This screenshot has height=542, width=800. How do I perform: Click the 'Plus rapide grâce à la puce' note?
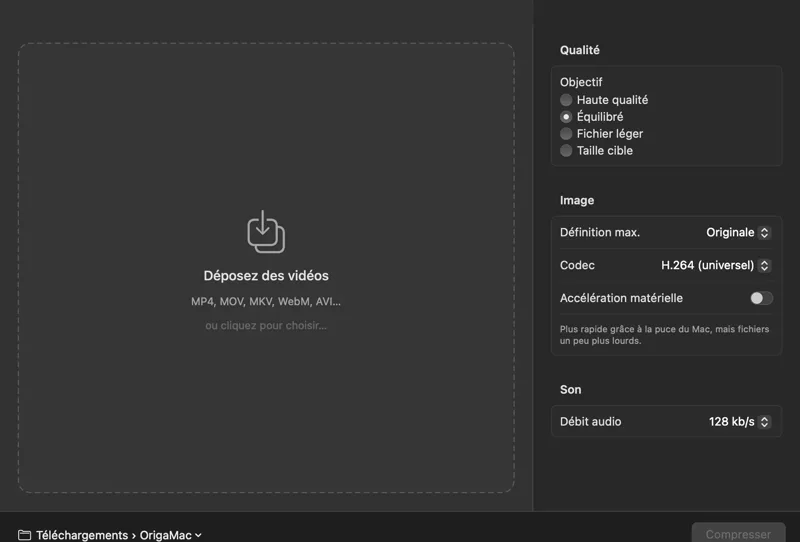664,335
